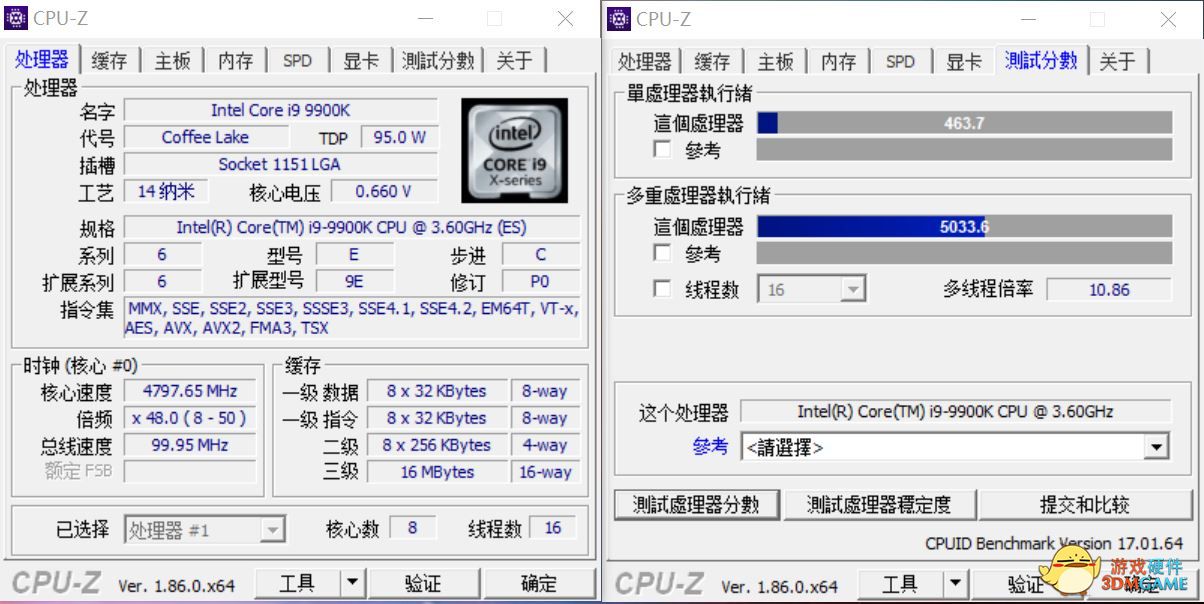Click single-thread score bar showing 463.7
Image resolution: width=1204 pixels, height=604 pixels.
point(964,123)
